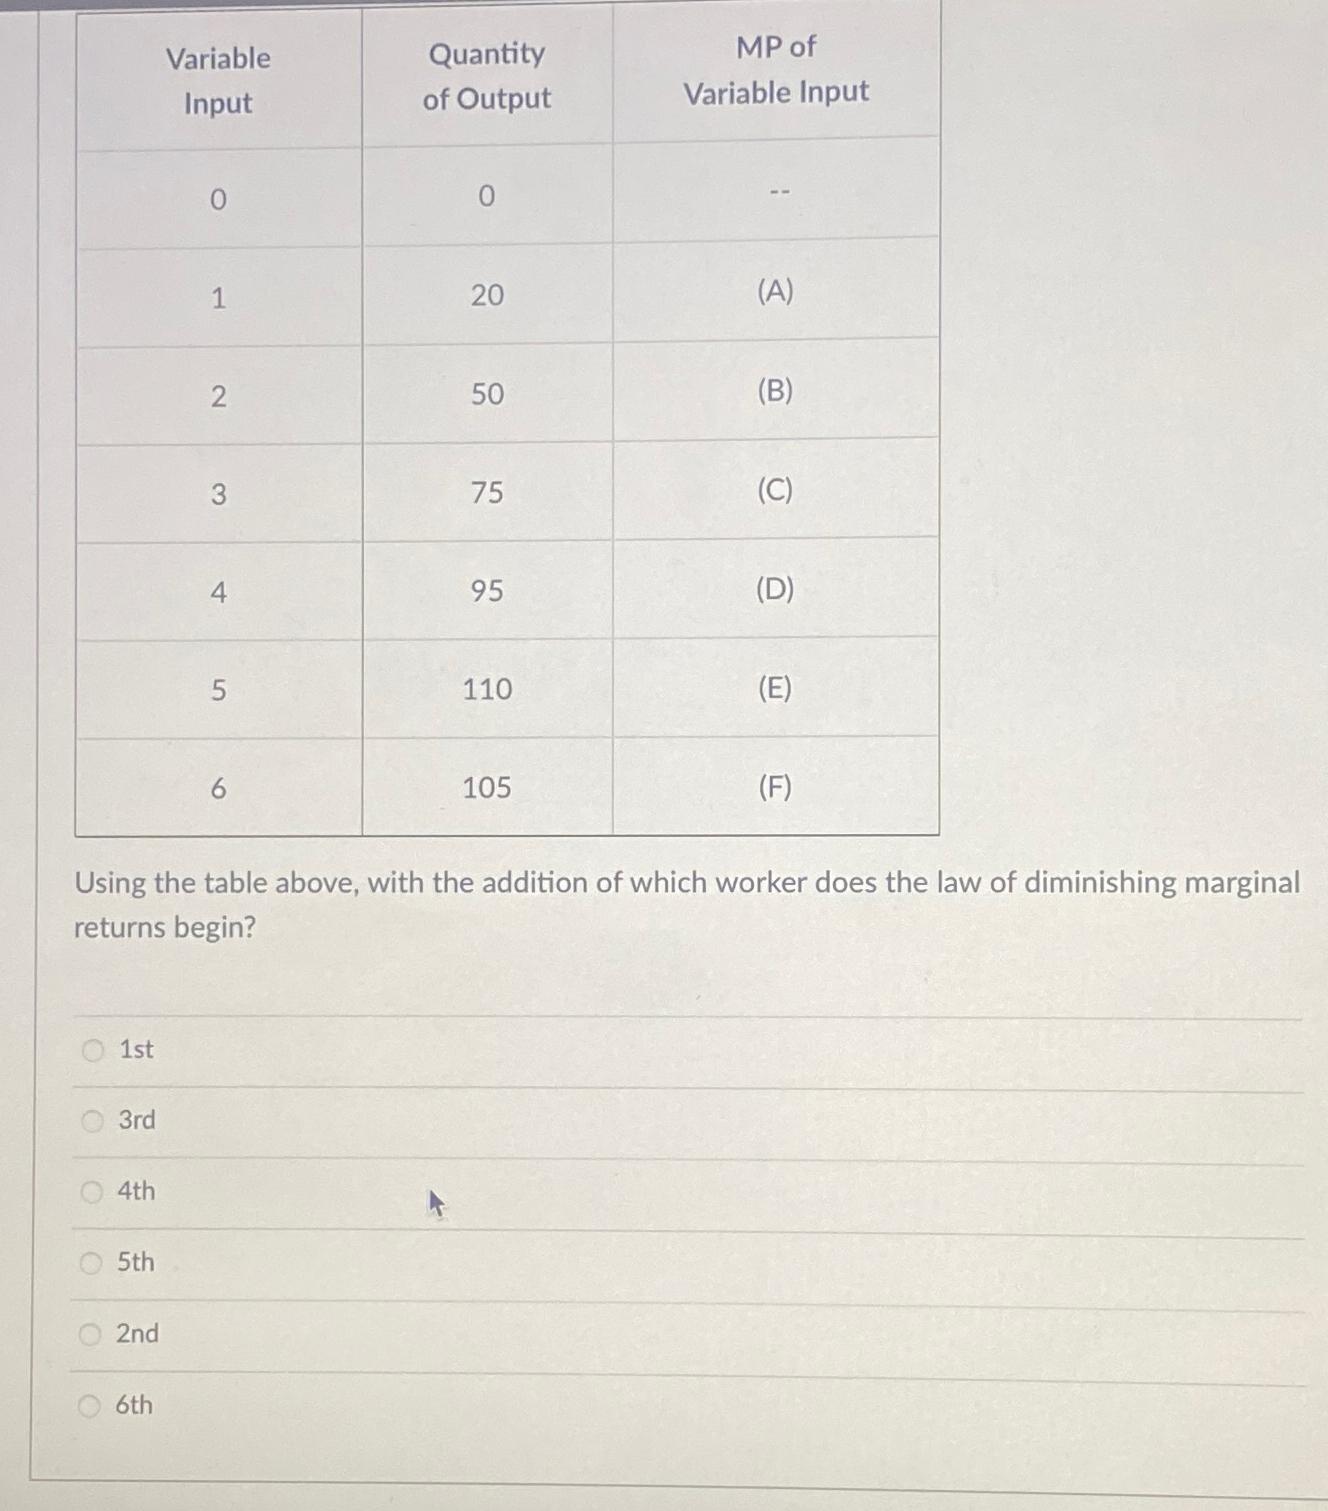Click the table cell showing 105
The height and width of the screenshot is (1511, 1328).
(487, 789)
